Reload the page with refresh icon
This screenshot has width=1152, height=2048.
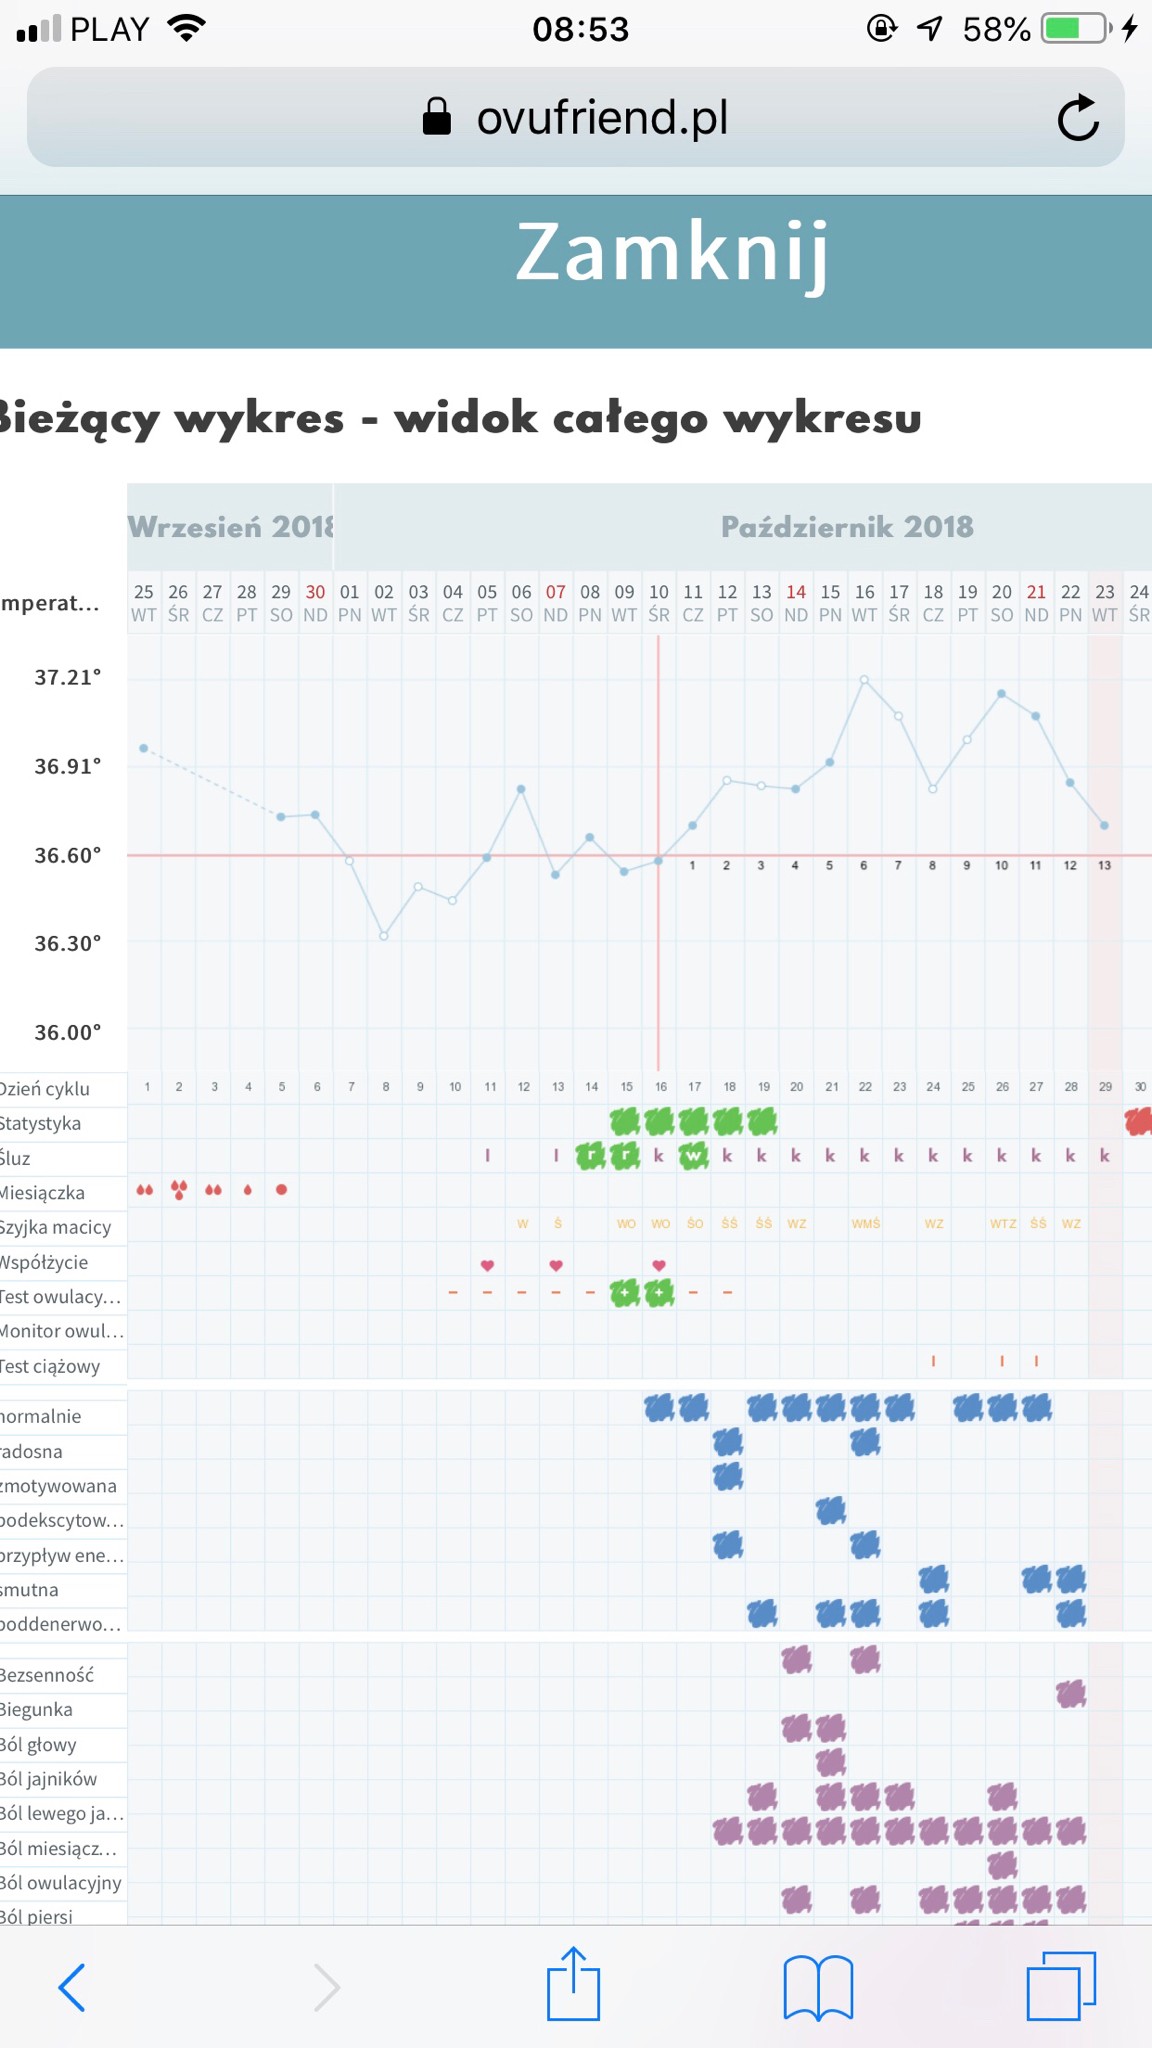[1077, 118]
